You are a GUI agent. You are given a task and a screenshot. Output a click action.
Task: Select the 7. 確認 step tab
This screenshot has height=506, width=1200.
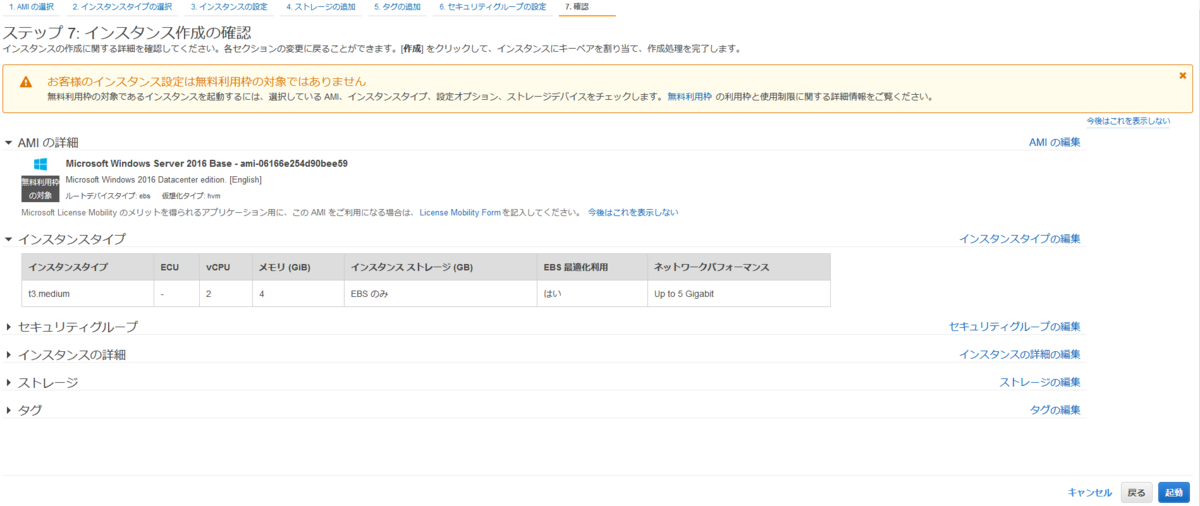tap(577, 7)
